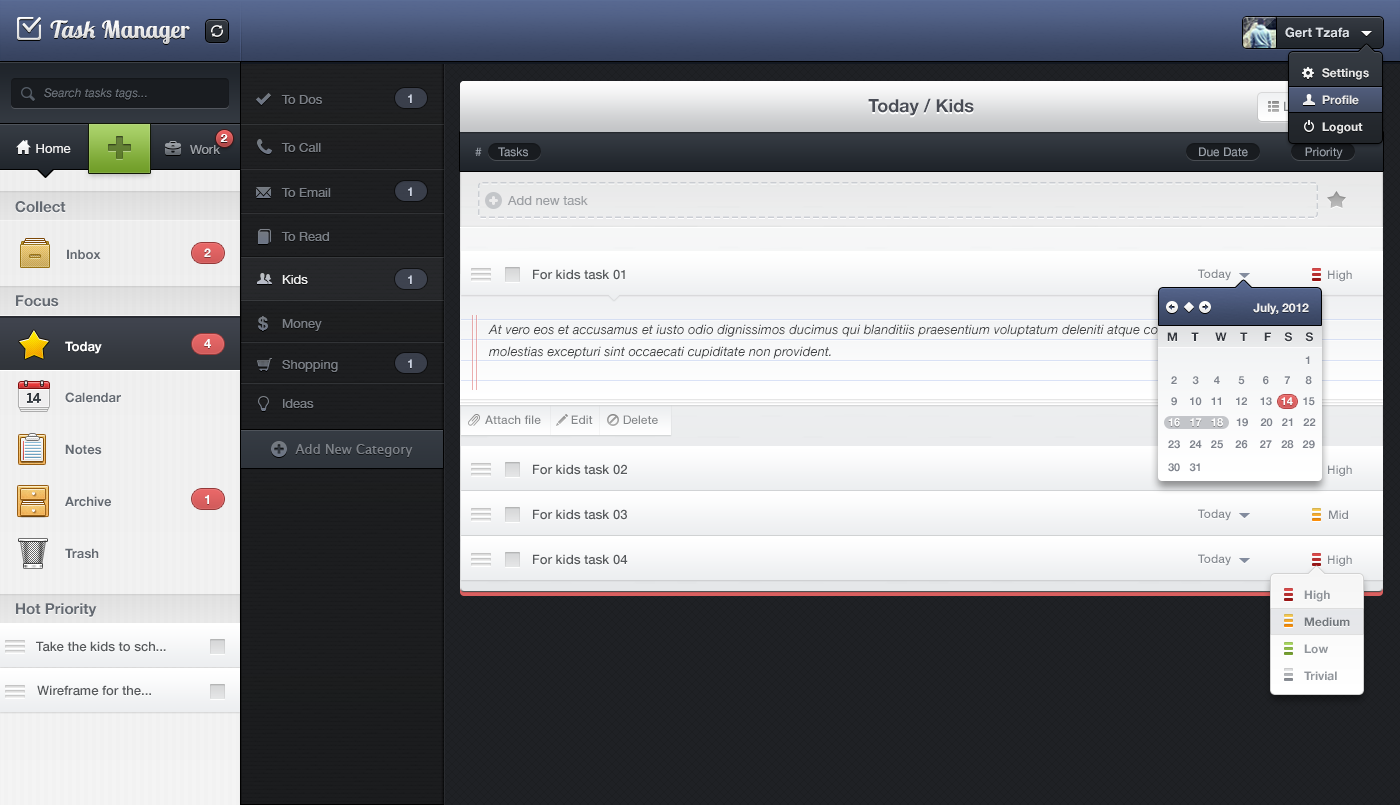The width and height of the screenshot is (1400, 805).
Task: Open Today due date dropdown of task 04
Action: [x=1224, y=559]
